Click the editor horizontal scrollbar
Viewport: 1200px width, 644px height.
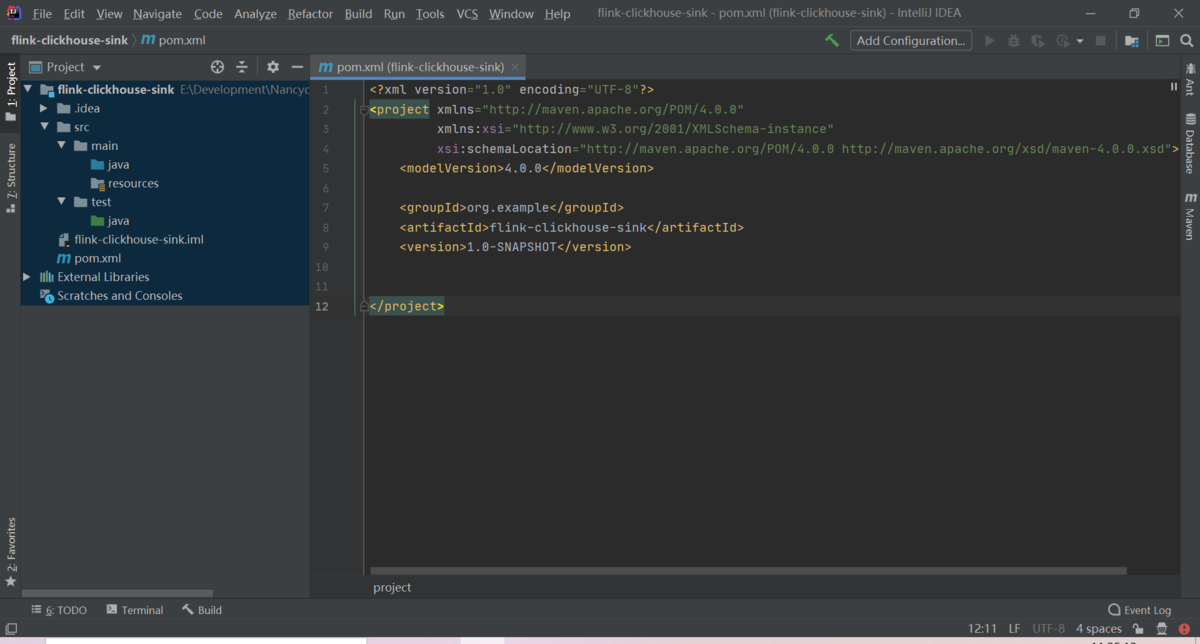point(748,572)
